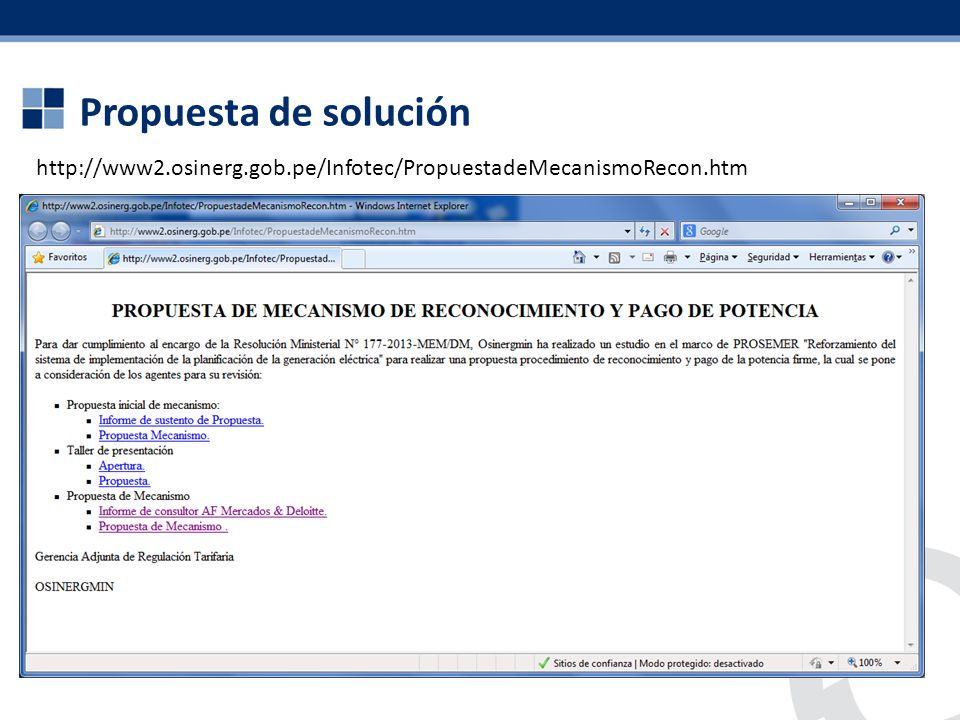Open Informe de sustento de Propuesta link

click(181, 421)
